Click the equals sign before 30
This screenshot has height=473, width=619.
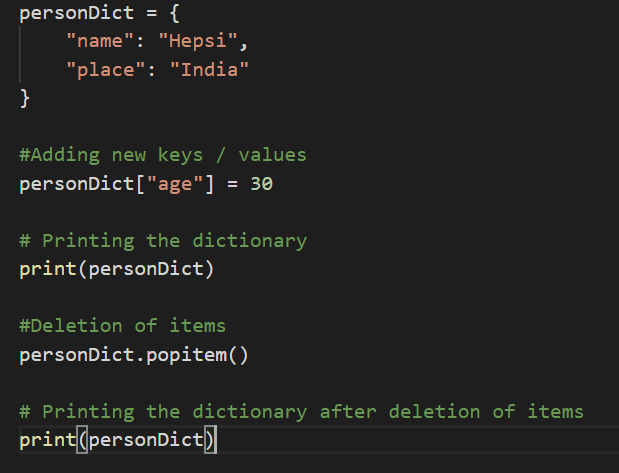(x=233, y=184)
